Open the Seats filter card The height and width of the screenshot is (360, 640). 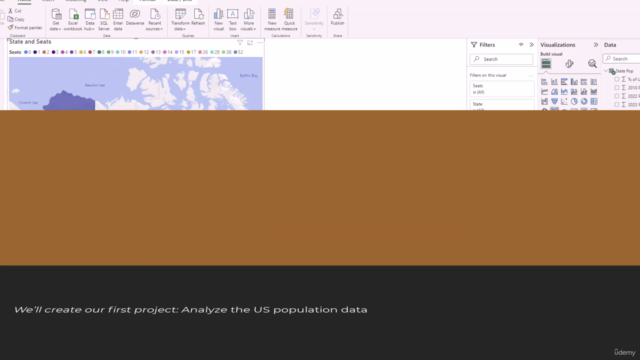pyautogui.click(x=502, y=89)
